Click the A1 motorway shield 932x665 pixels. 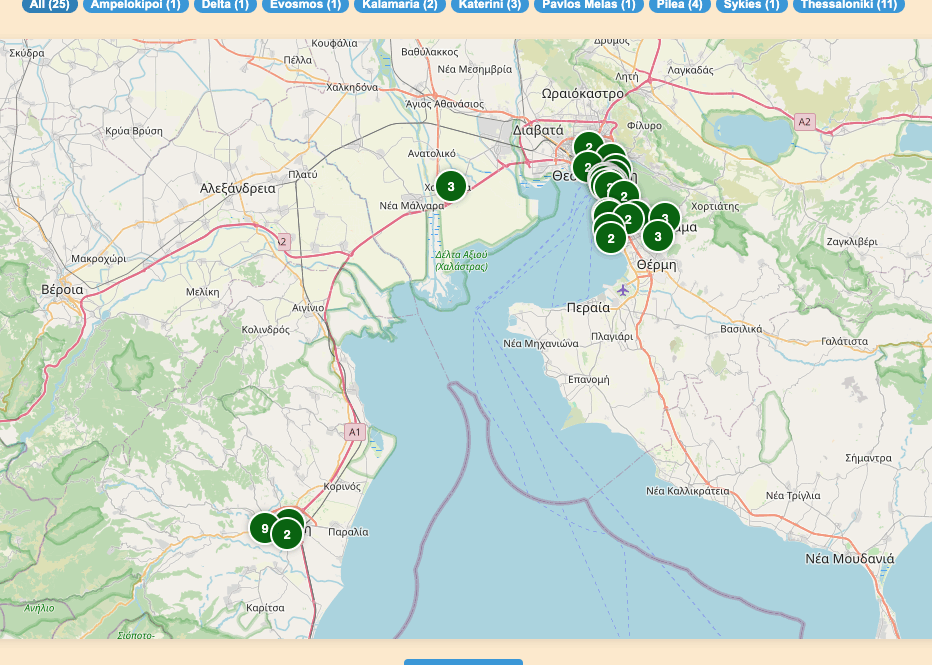point(354,432)
